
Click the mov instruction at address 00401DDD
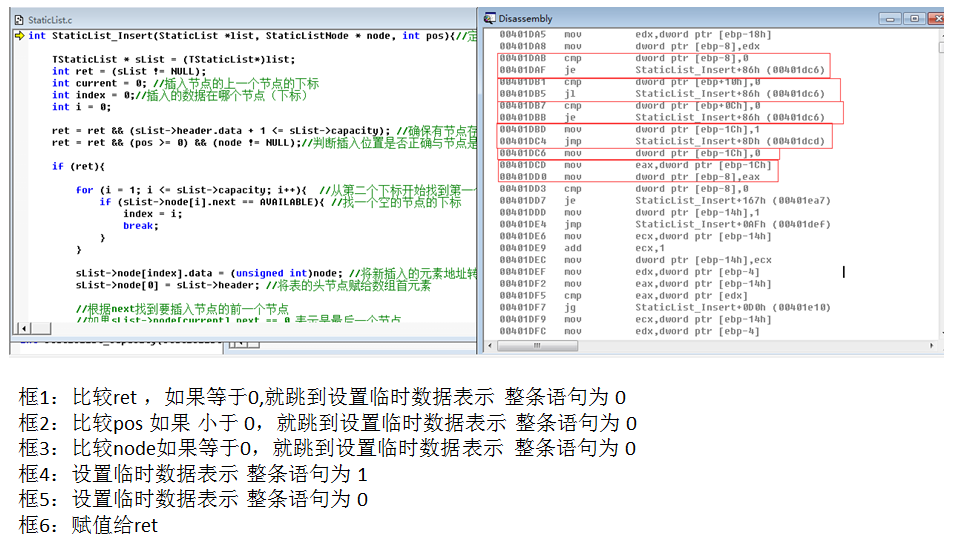(629, 212)
